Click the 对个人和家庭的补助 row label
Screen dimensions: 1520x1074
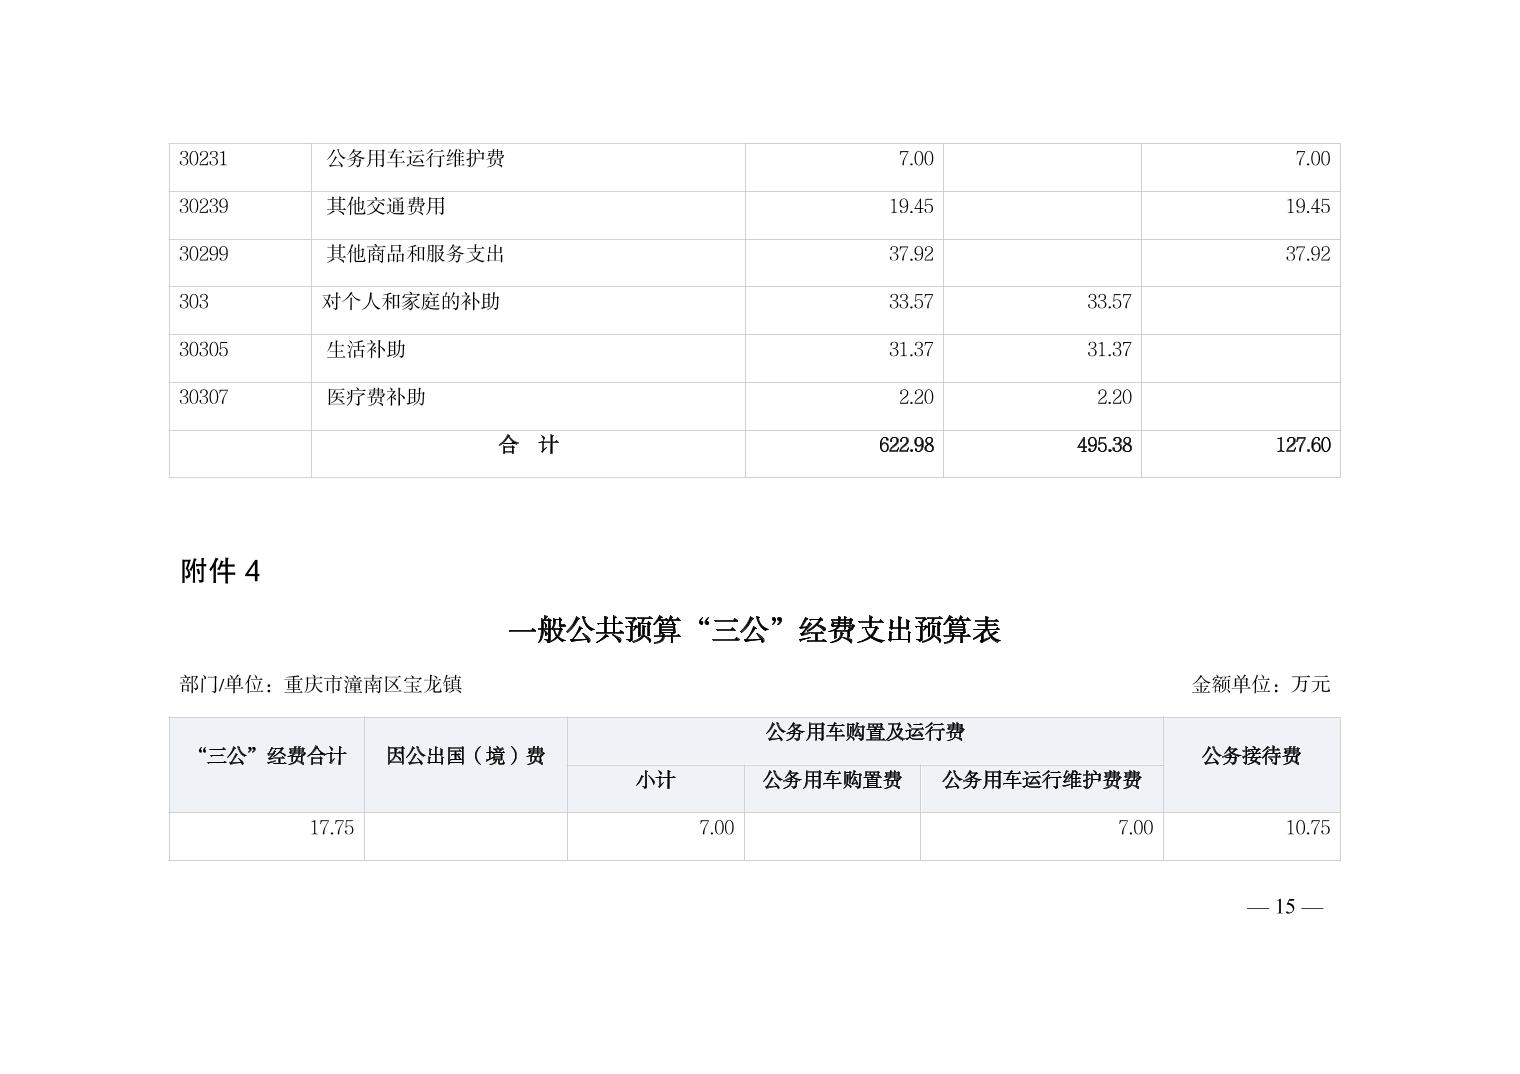[x=411, y=302]
